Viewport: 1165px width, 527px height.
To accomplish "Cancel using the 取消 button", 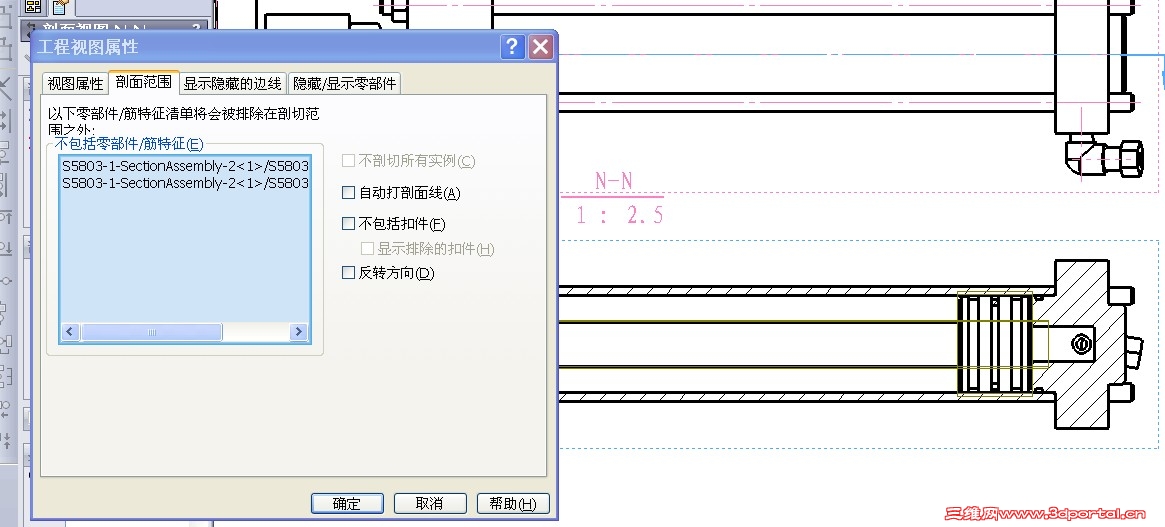I will click(429, 503).
